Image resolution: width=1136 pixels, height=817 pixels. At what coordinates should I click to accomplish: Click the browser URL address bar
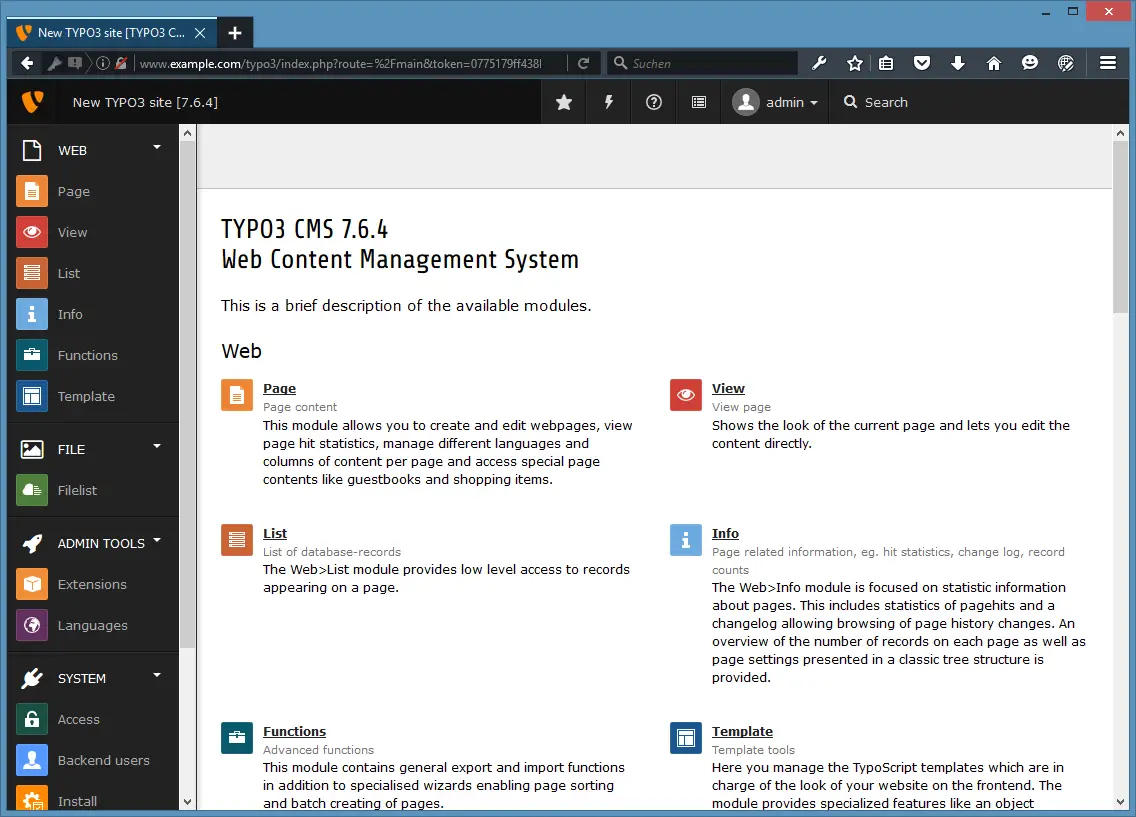pyautogui.click(x=341, y=64)
